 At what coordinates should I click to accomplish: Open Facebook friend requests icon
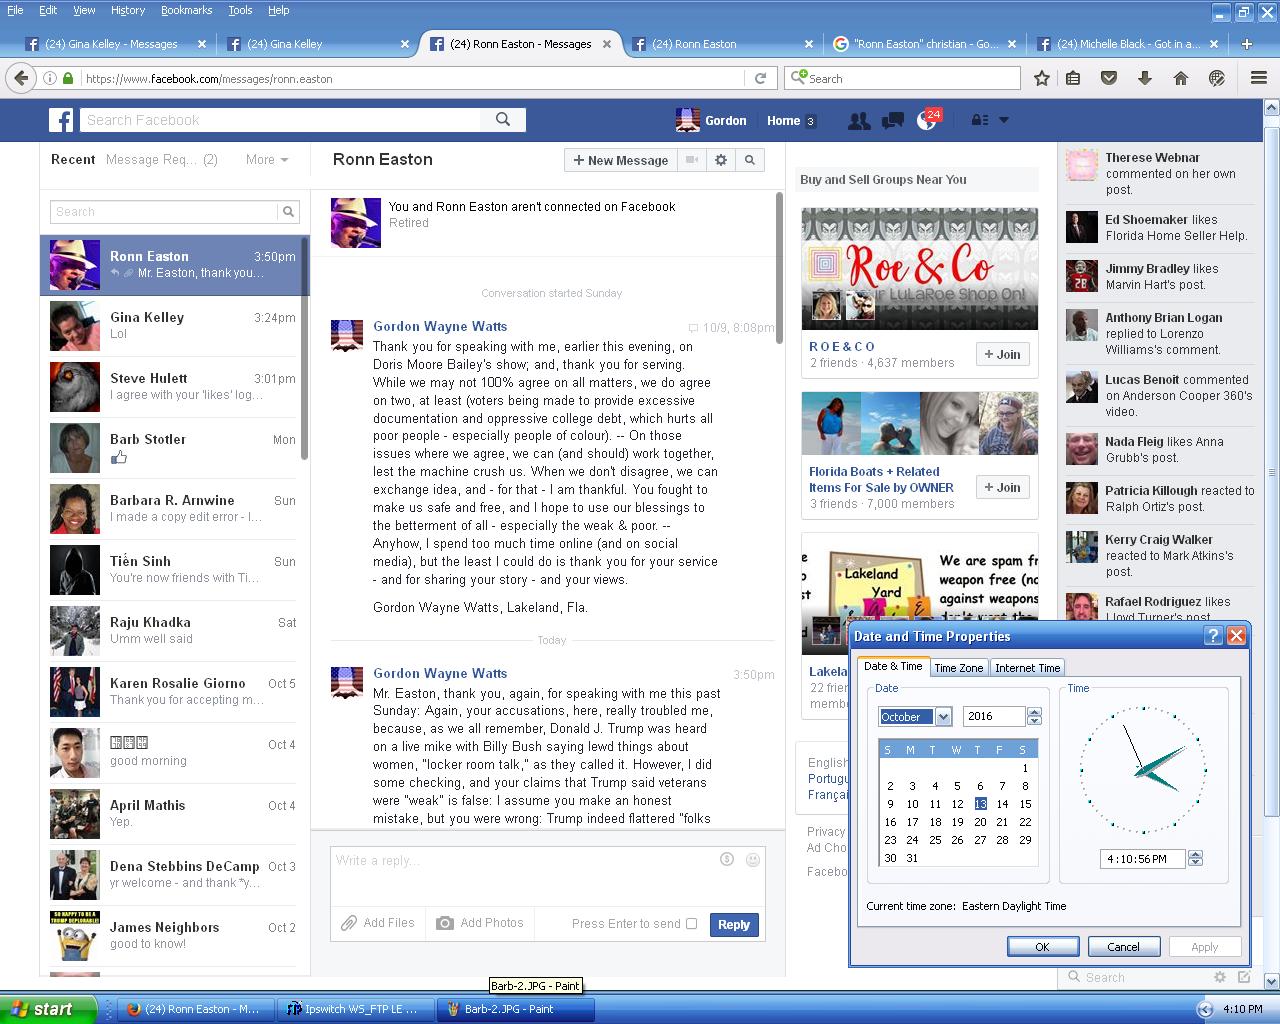click(858, 121)
